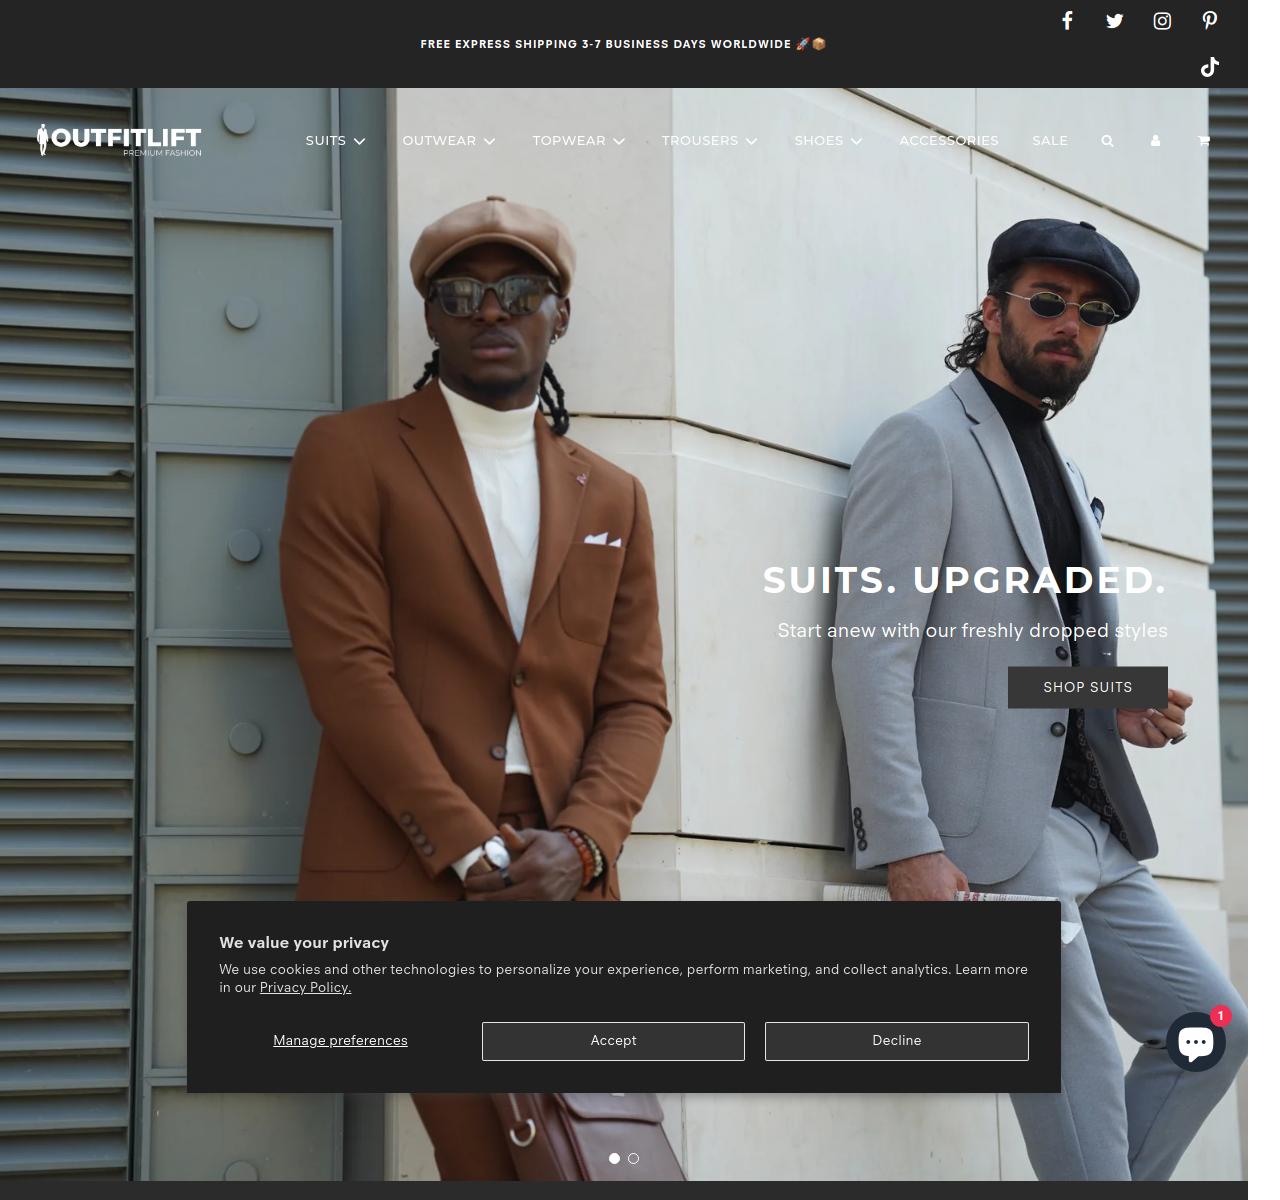Screen dimensions: 1280x1200
Task: Open the account user icon
Action: coord(1155,141)
